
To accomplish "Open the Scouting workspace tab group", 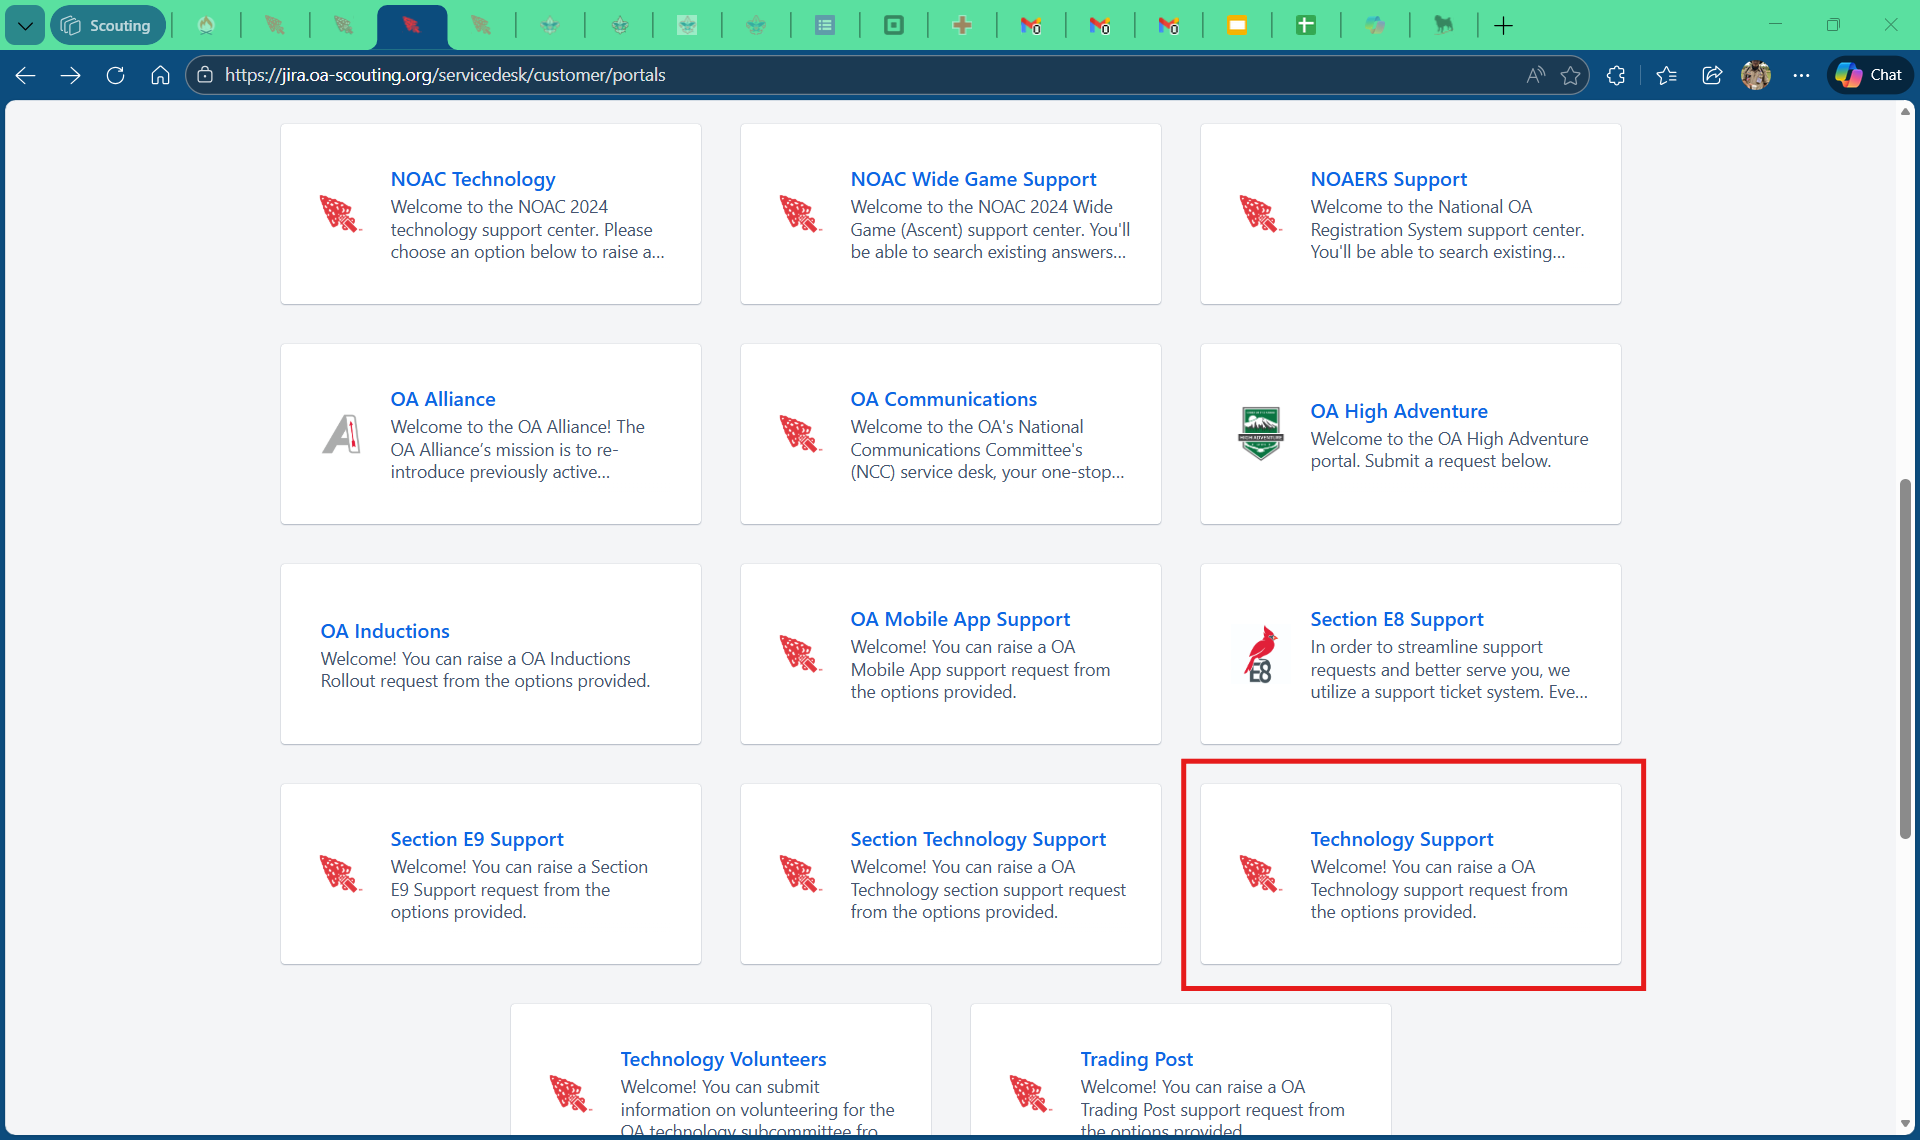I will coord(107,25).
